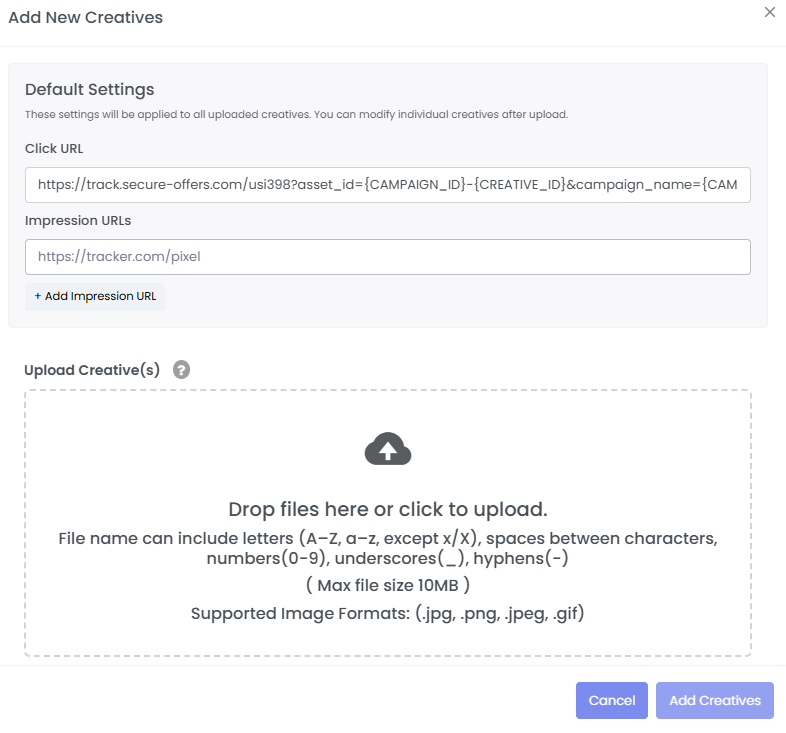786x733 pixels.
Task: Click the Max file size 10MB note
Action: click(x=388, y=585)
